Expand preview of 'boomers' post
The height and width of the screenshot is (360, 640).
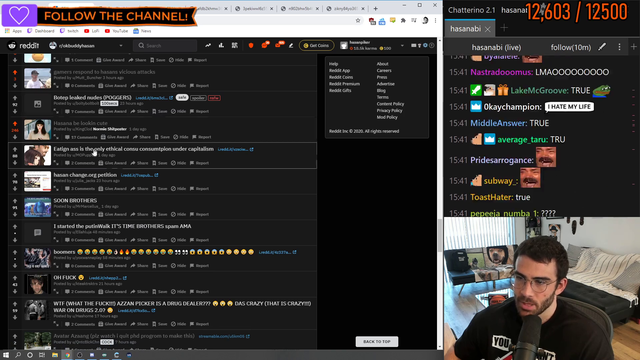point(56,265)
